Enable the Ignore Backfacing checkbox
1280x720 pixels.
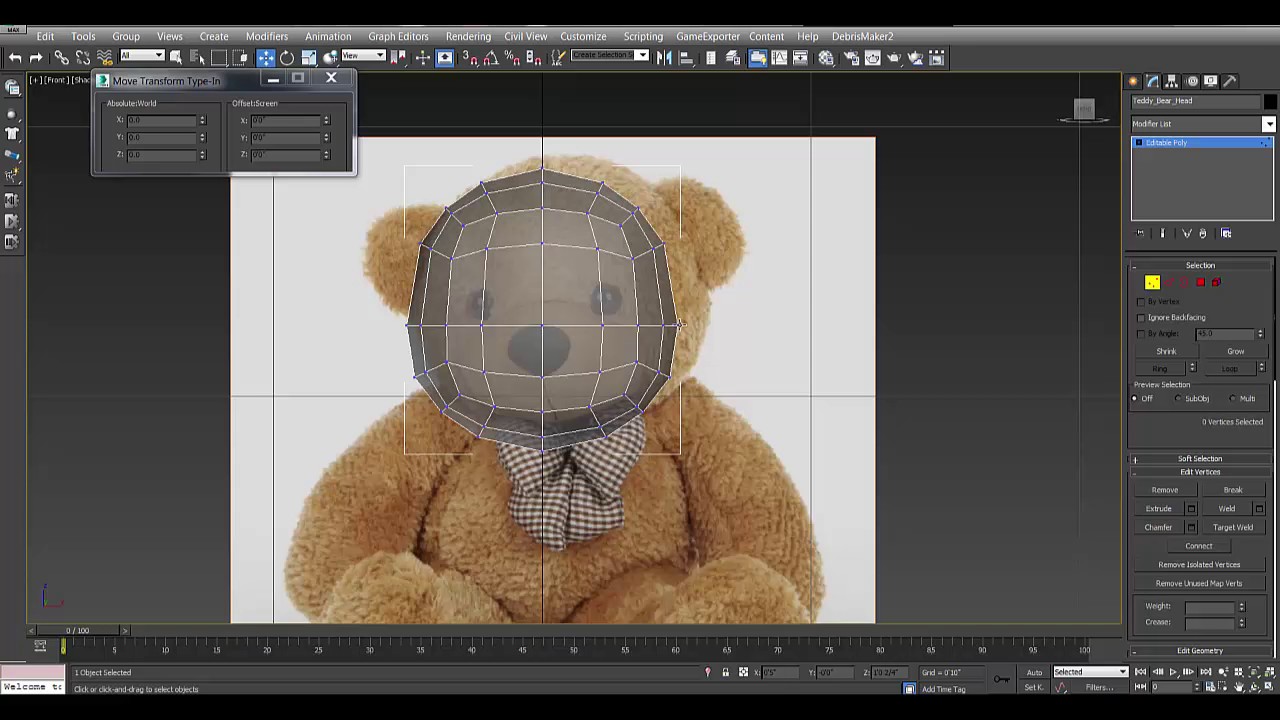pyautogui.click(x=1141, y=317)
